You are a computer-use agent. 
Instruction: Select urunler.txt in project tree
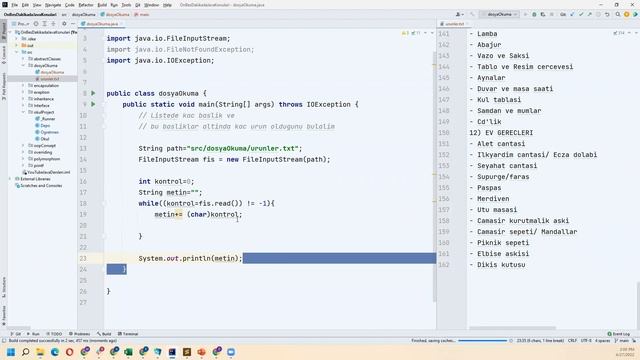[50, 79]
